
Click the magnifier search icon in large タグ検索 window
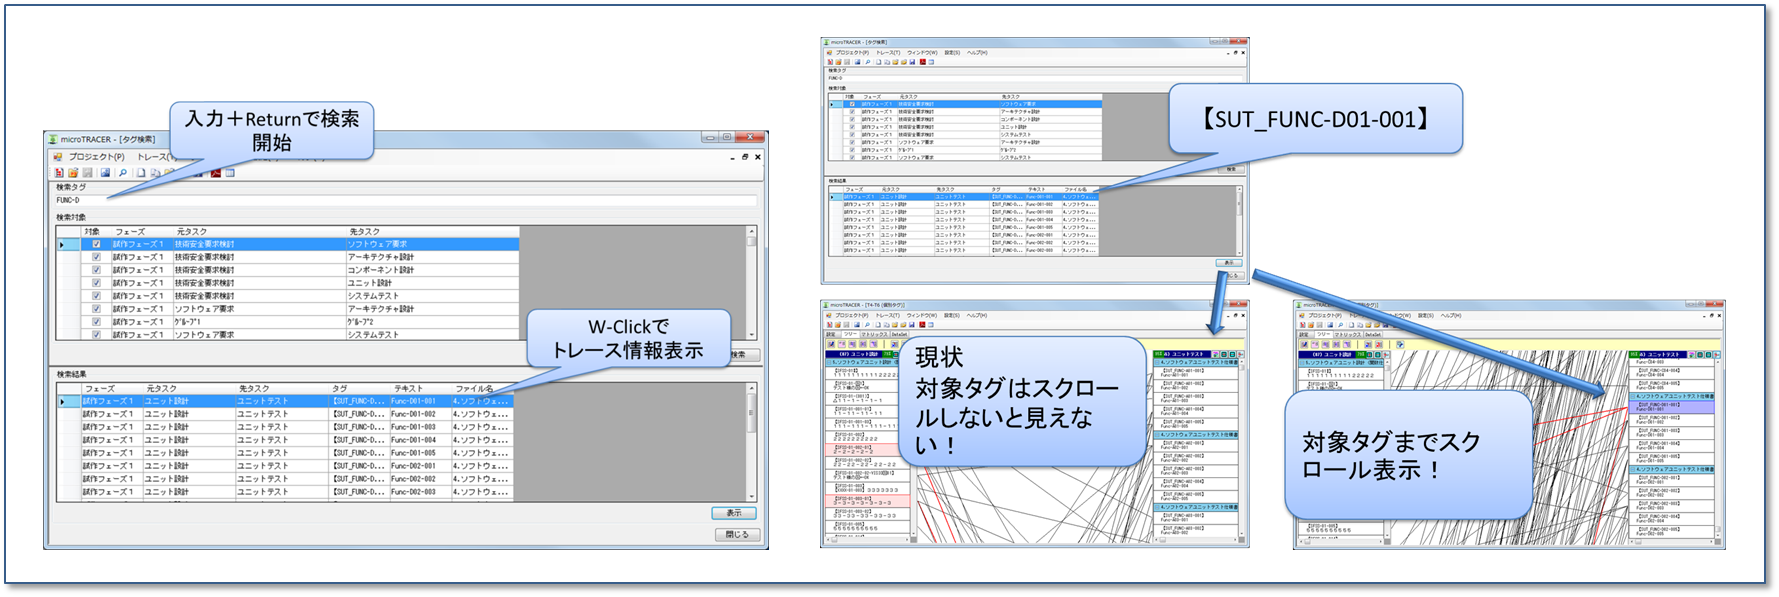pos(123,173)
